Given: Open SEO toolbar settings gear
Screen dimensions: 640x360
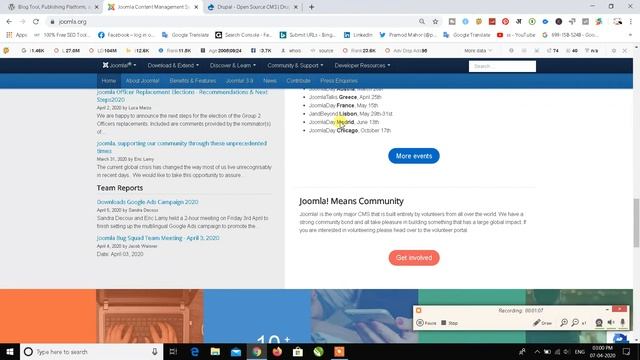Looking at the screenshot, I should [613, 51].
